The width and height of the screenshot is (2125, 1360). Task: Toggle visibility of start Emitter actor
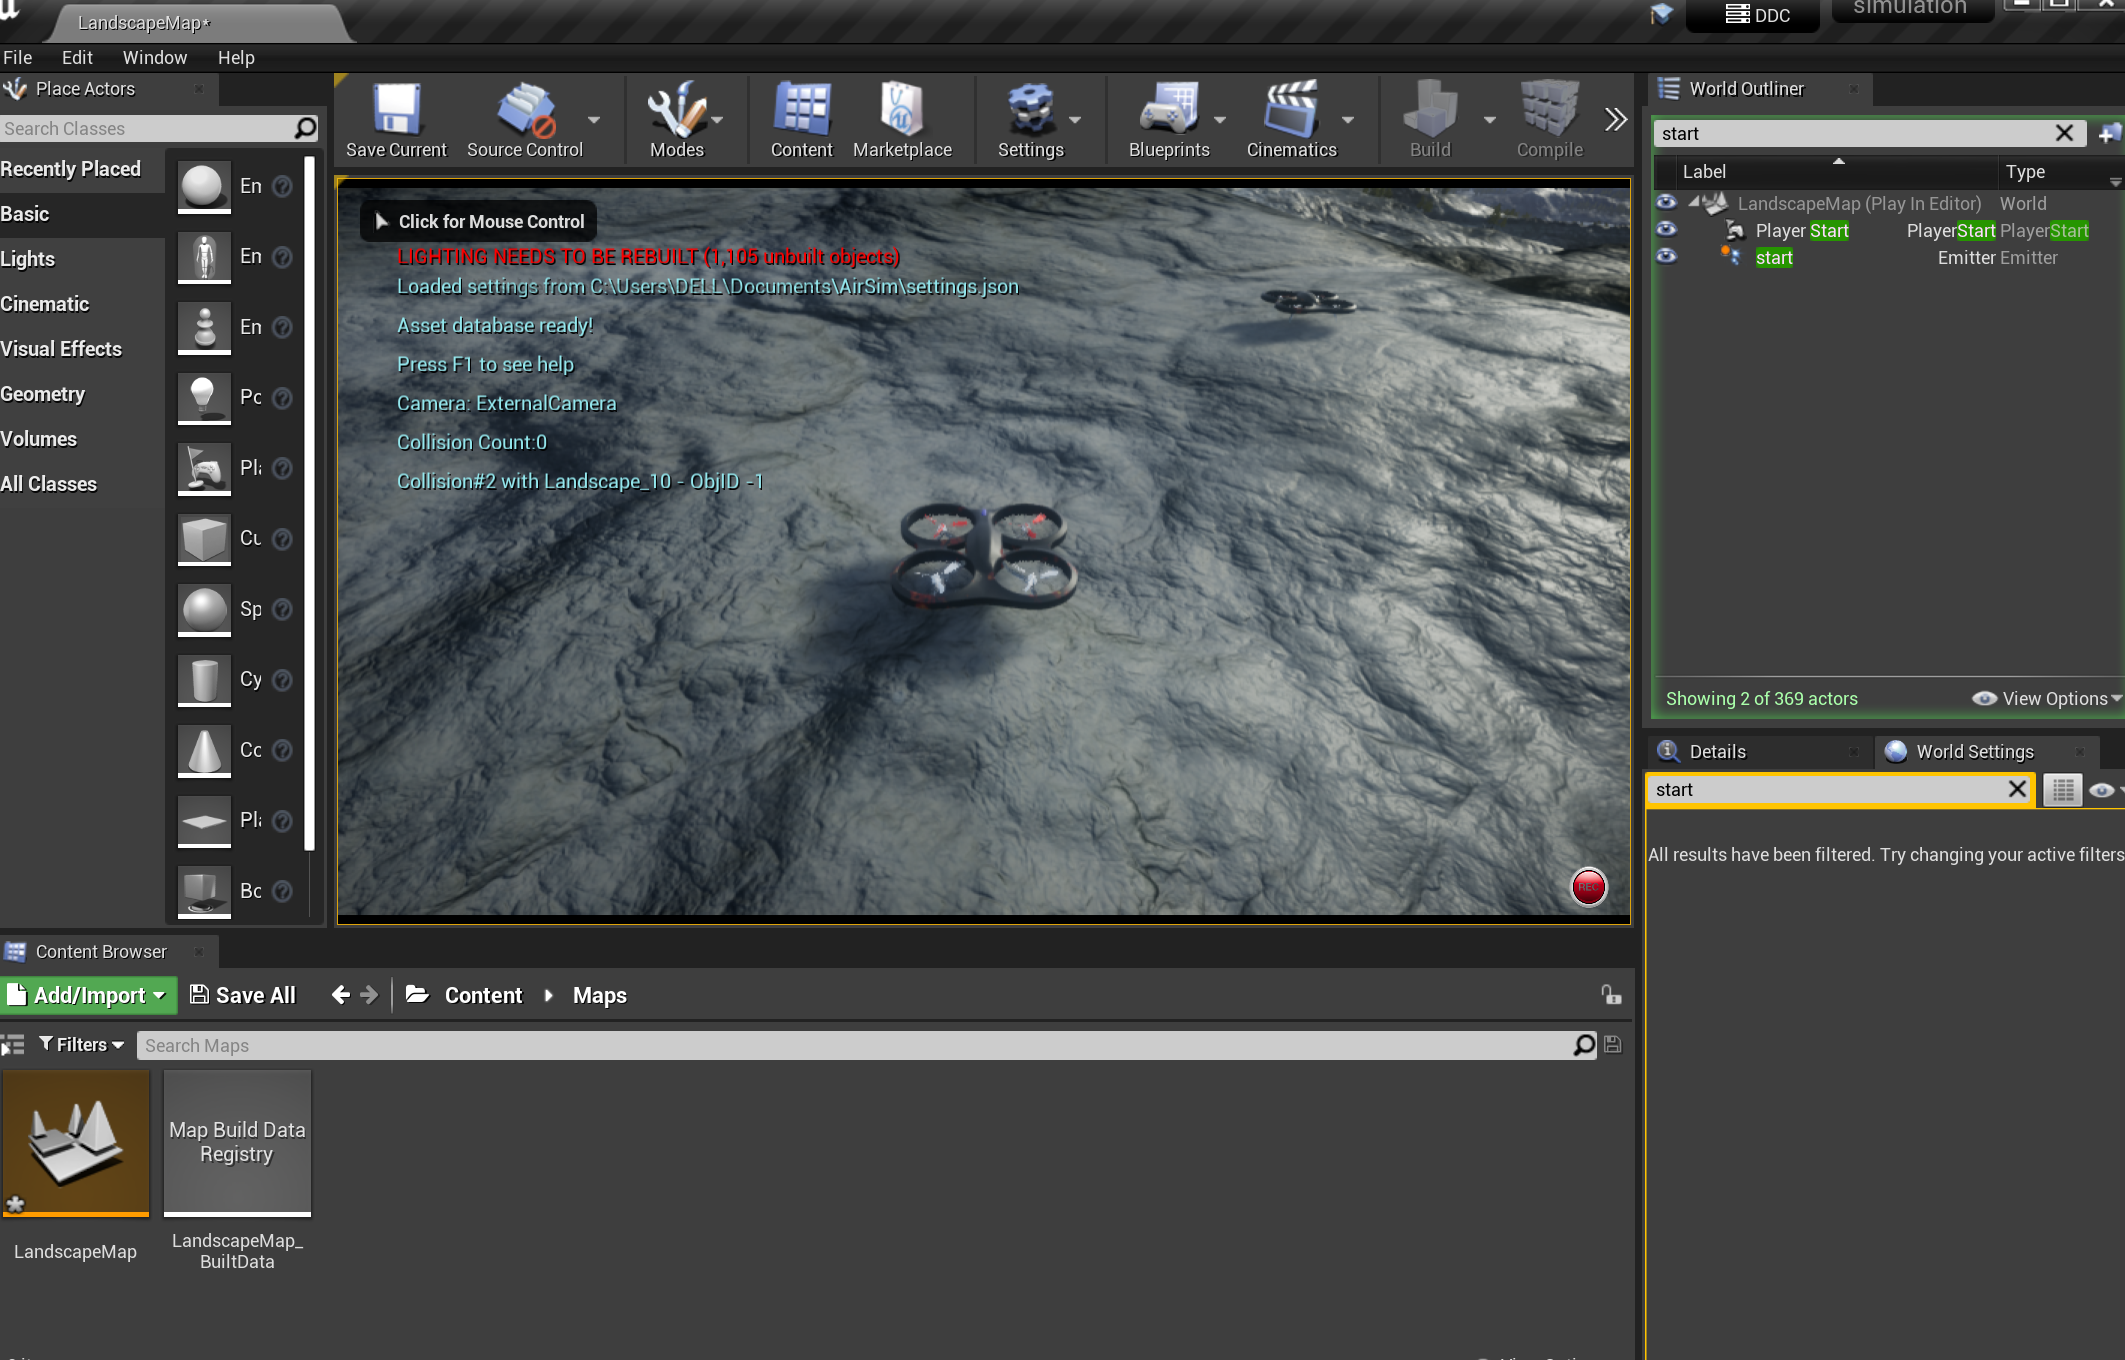tap(1666, 257)
